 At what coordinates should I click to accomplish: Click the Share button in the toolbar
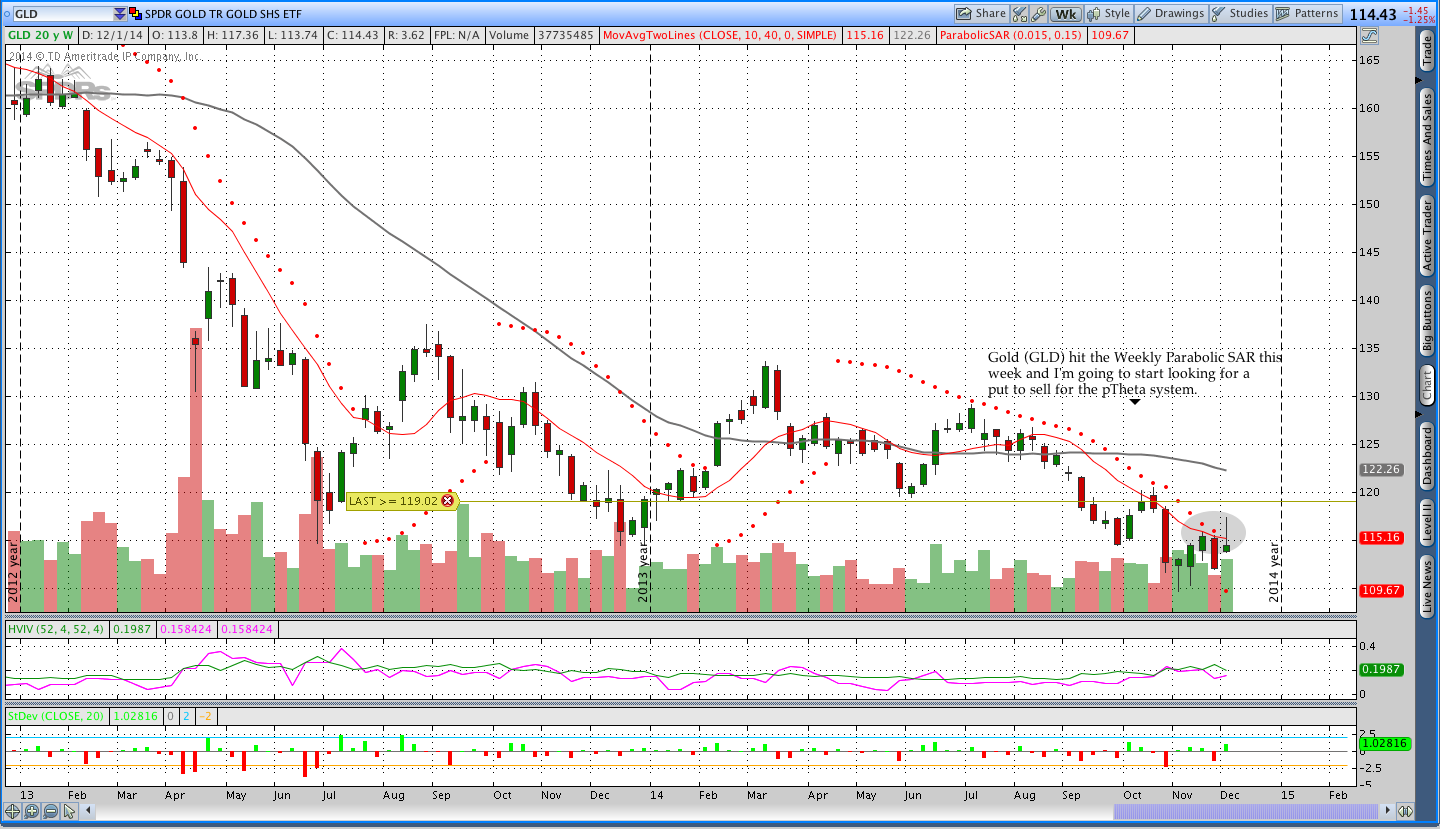coord(980,14)
